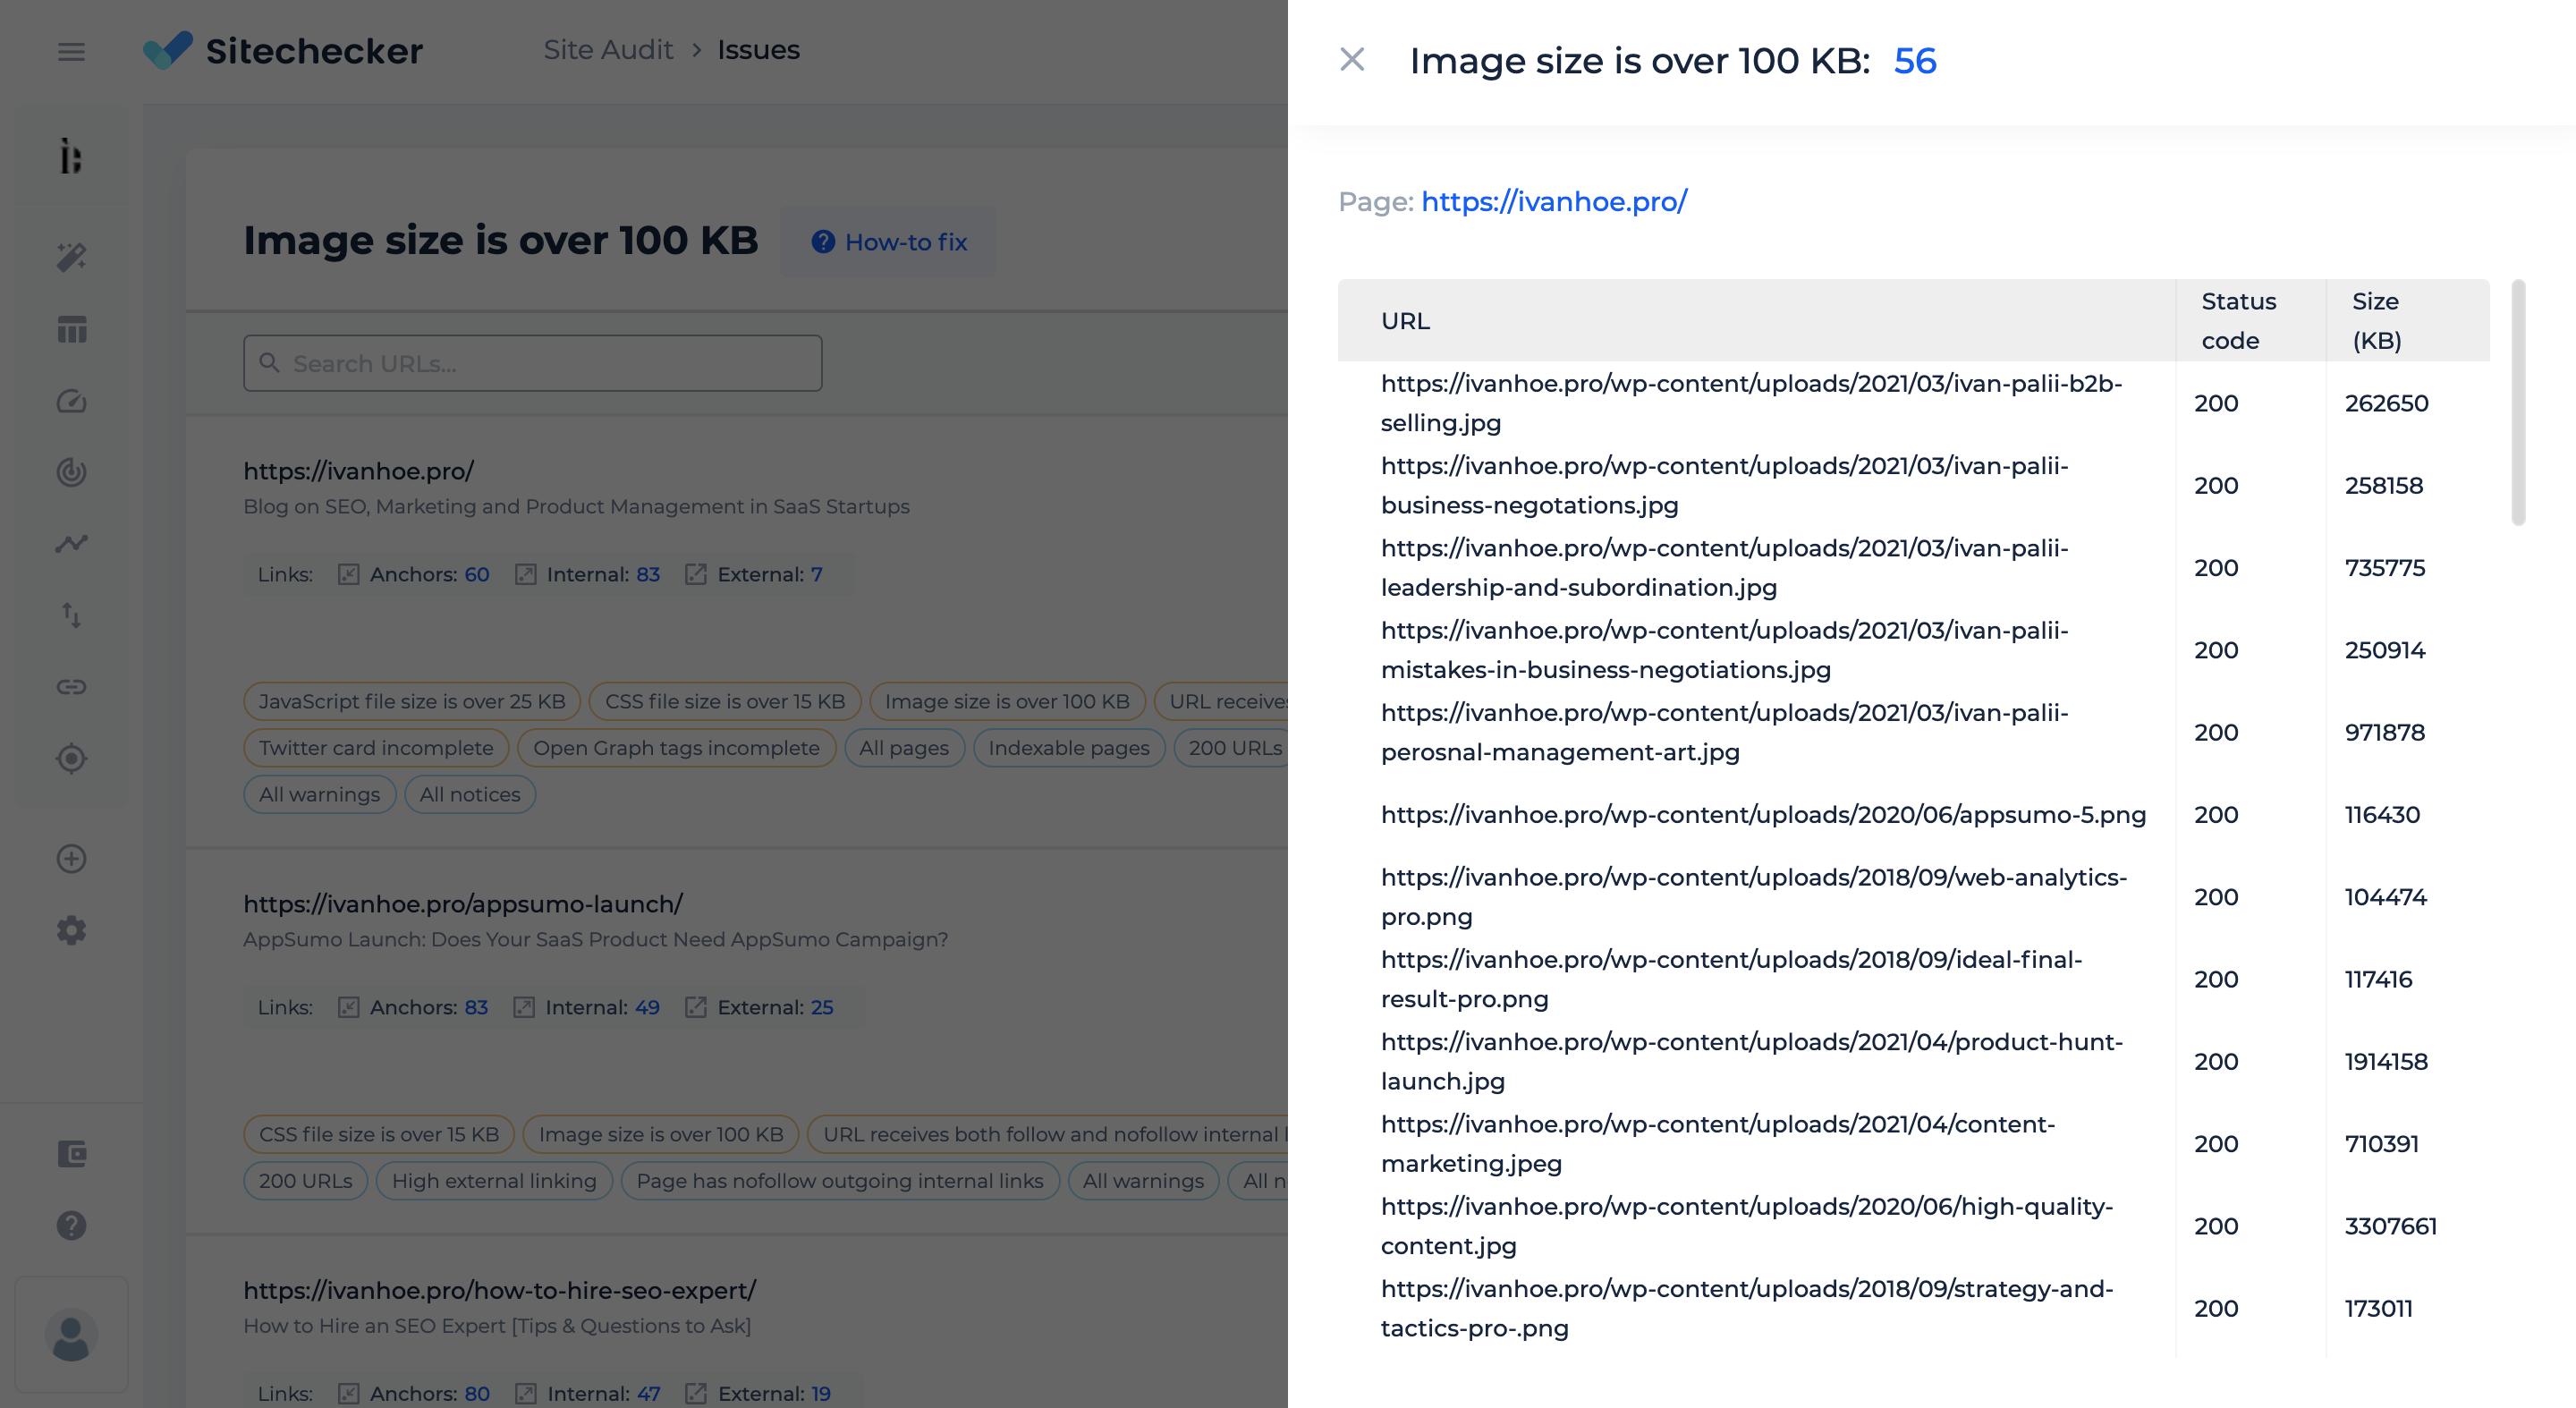Click the high-quality-content.jpg URL

[x=1747, y=1225]
